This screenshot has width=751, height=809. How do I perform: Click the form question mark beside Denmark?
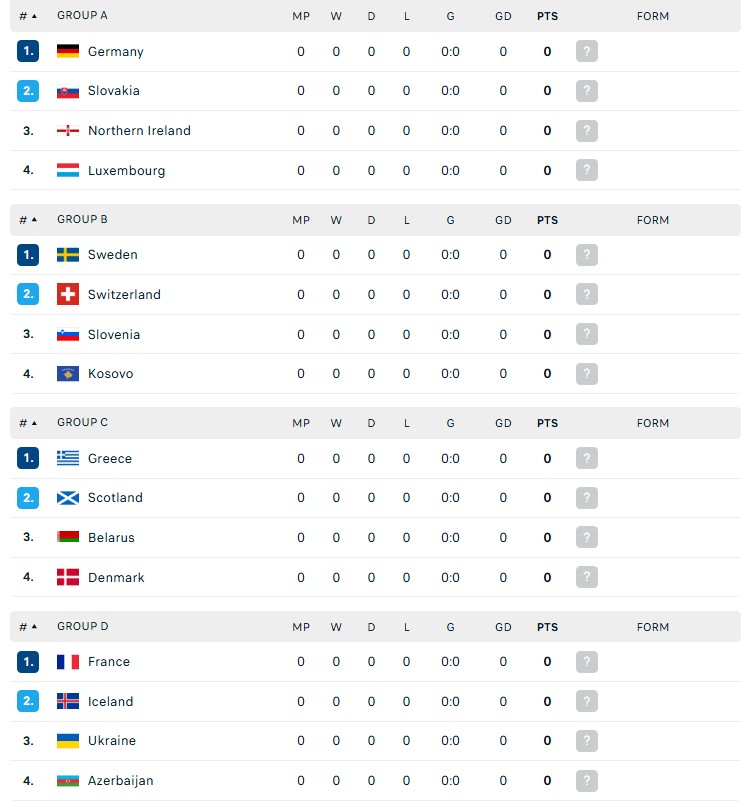click(586, 577)
